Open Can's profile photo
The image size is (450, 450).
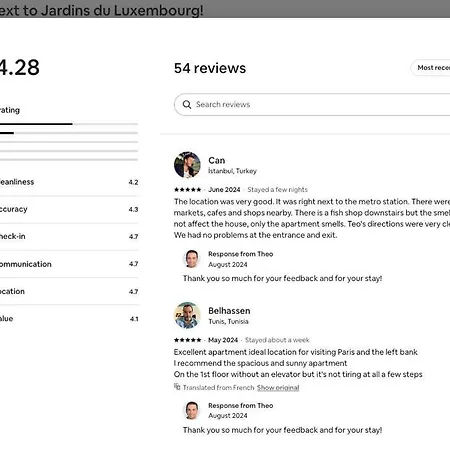point(187,165)
